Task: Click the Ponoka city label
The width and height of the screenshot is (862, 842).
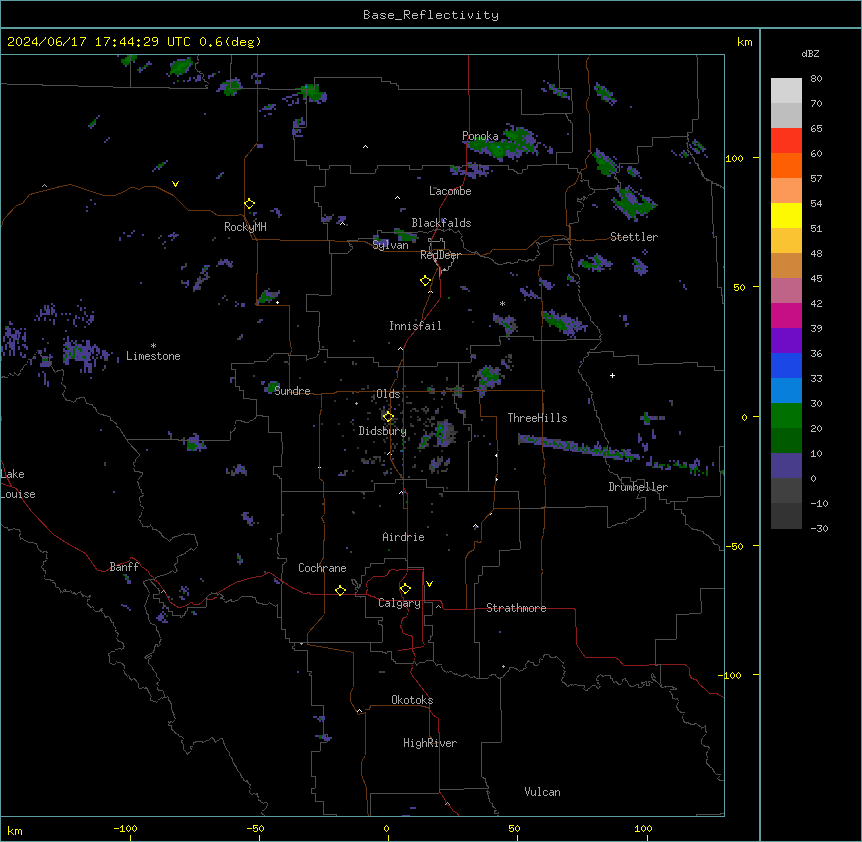Action: (x=480, y=136)
